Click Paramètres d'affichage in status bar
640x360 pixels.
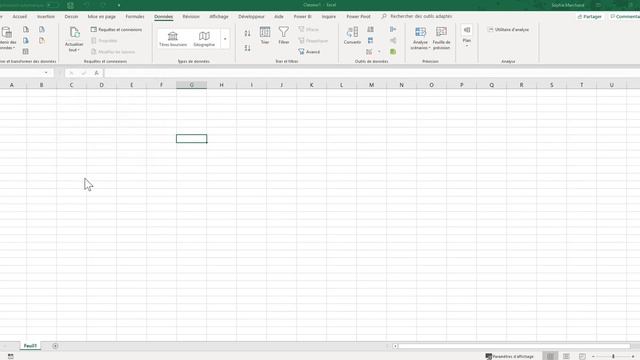tap(510, 356)
